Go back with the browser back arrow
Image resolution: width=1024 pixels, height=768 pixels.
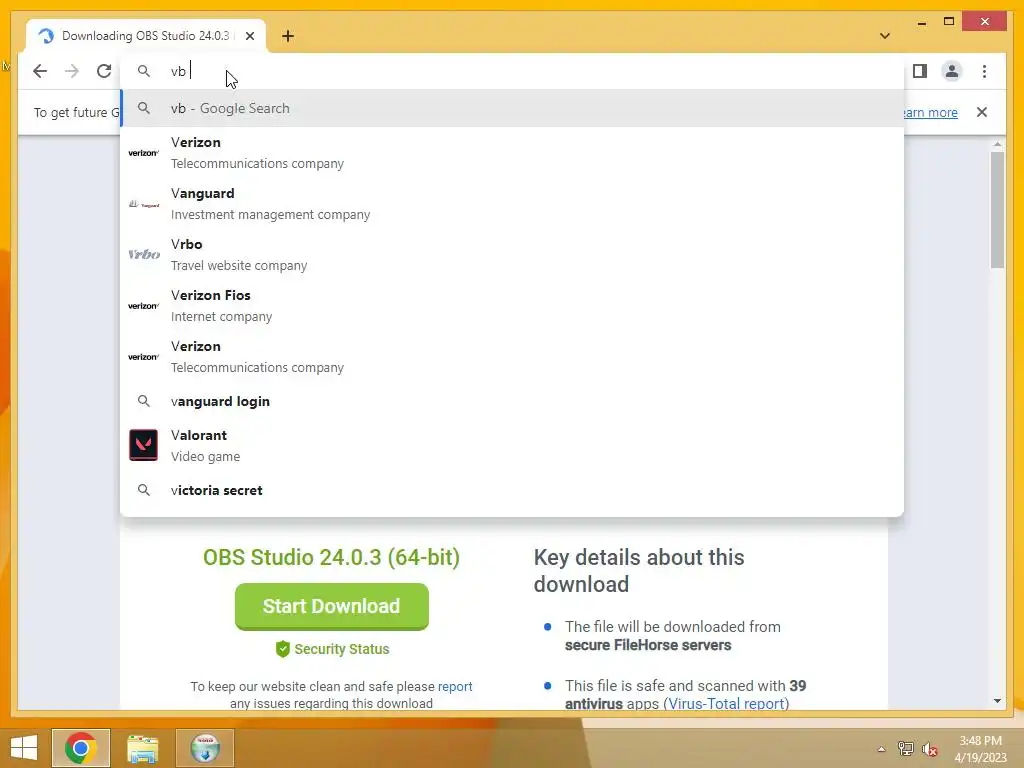(x=40, y=71)
